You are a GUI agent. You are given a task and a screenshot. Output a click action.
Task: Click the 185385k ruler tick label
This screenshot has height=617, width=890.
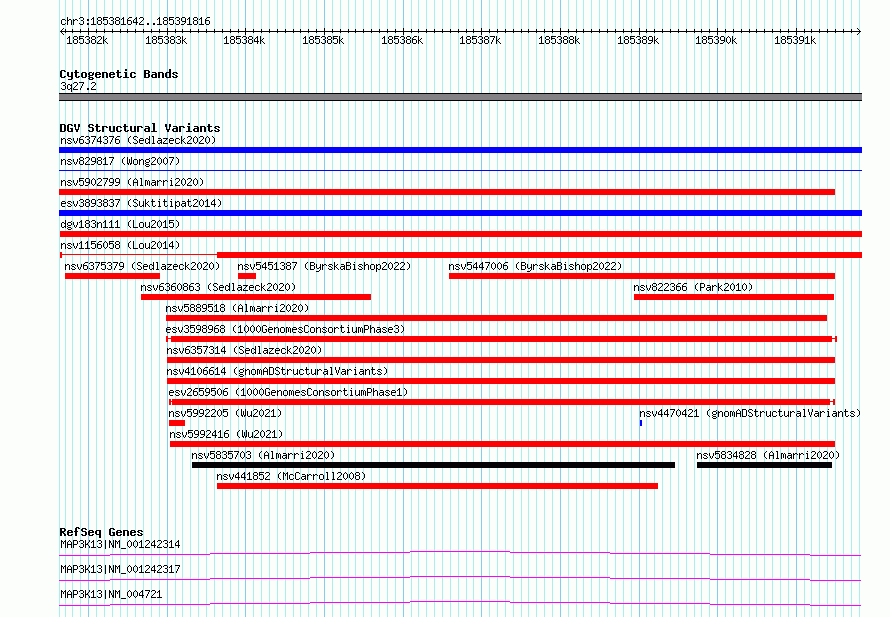point(323,40)
